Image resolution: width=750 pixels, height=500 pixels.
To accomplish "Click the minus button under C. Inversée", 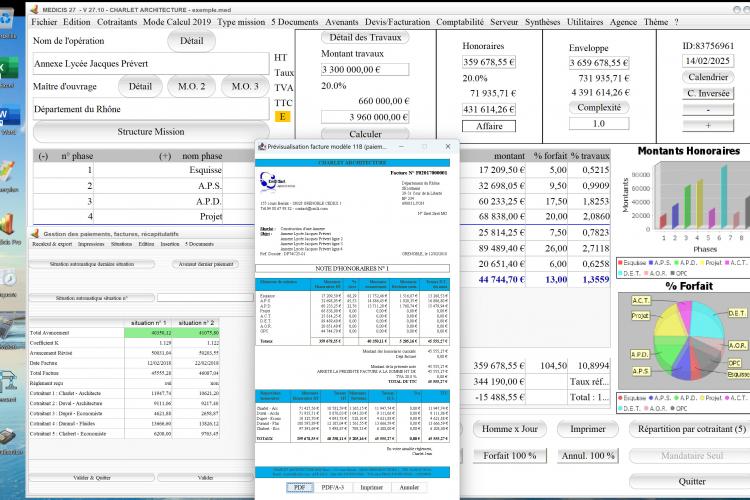I will point(708,110).
